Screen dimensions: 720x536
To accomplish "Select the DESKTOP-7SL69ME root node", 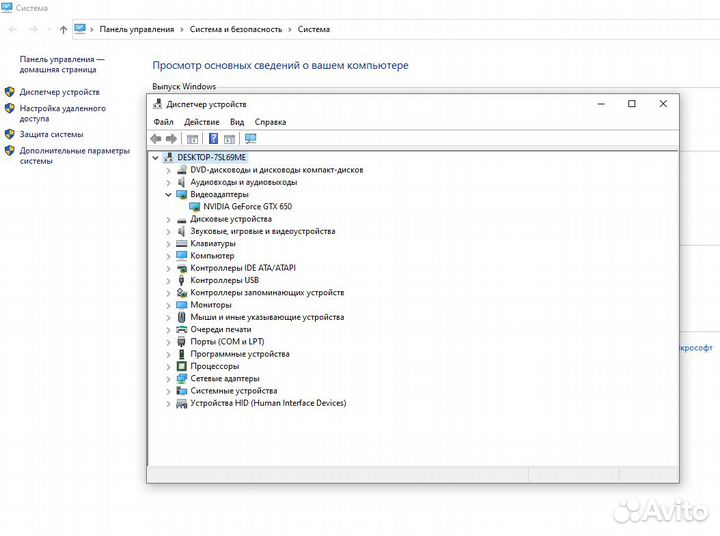I will pyautogui.click(x=211, y=158).
